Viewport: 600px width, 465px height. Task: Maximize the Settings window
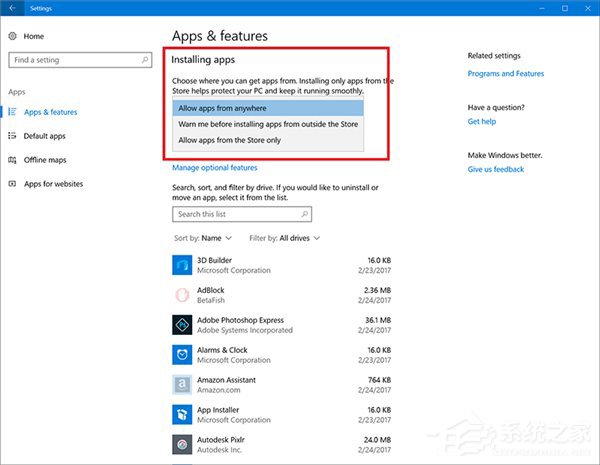click(565, 8)
